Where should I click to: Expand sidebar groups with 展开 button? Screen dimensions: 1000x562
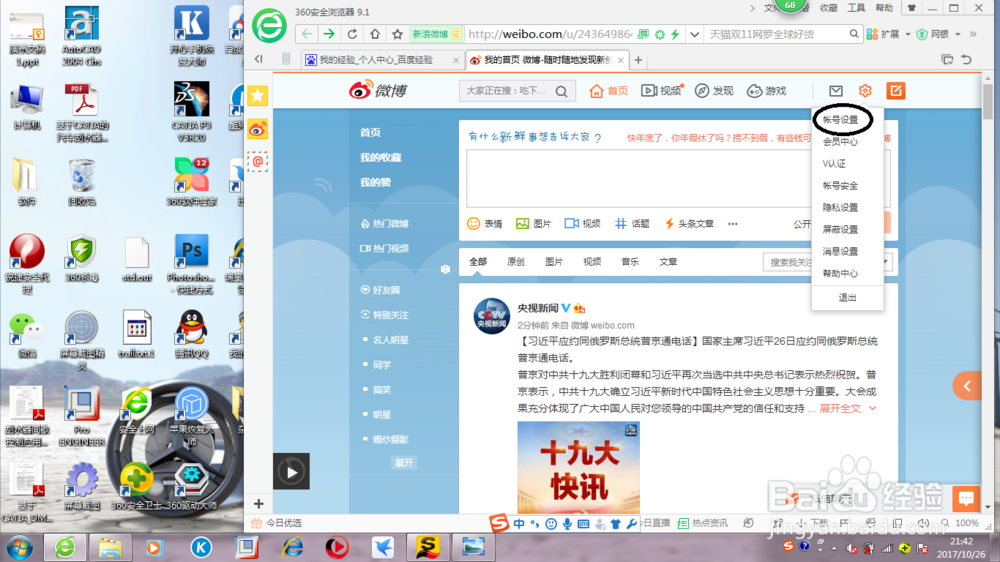(x=404, y=463)
